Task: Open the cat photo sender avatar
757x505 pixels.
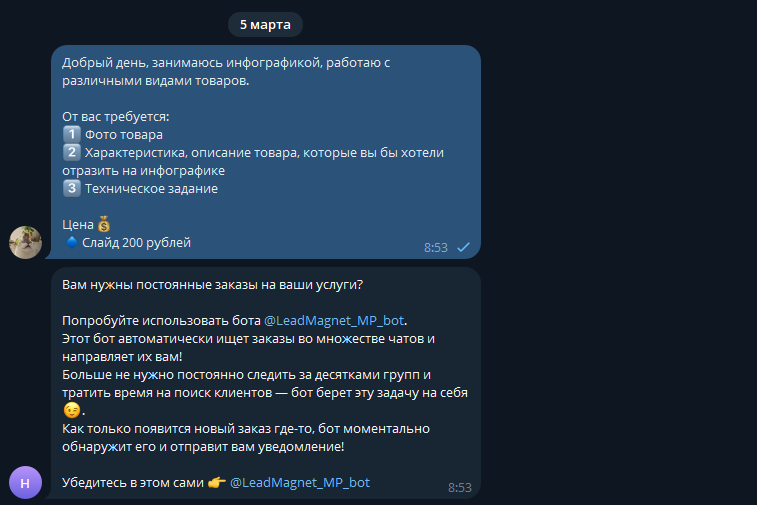Action: [26, 242]
